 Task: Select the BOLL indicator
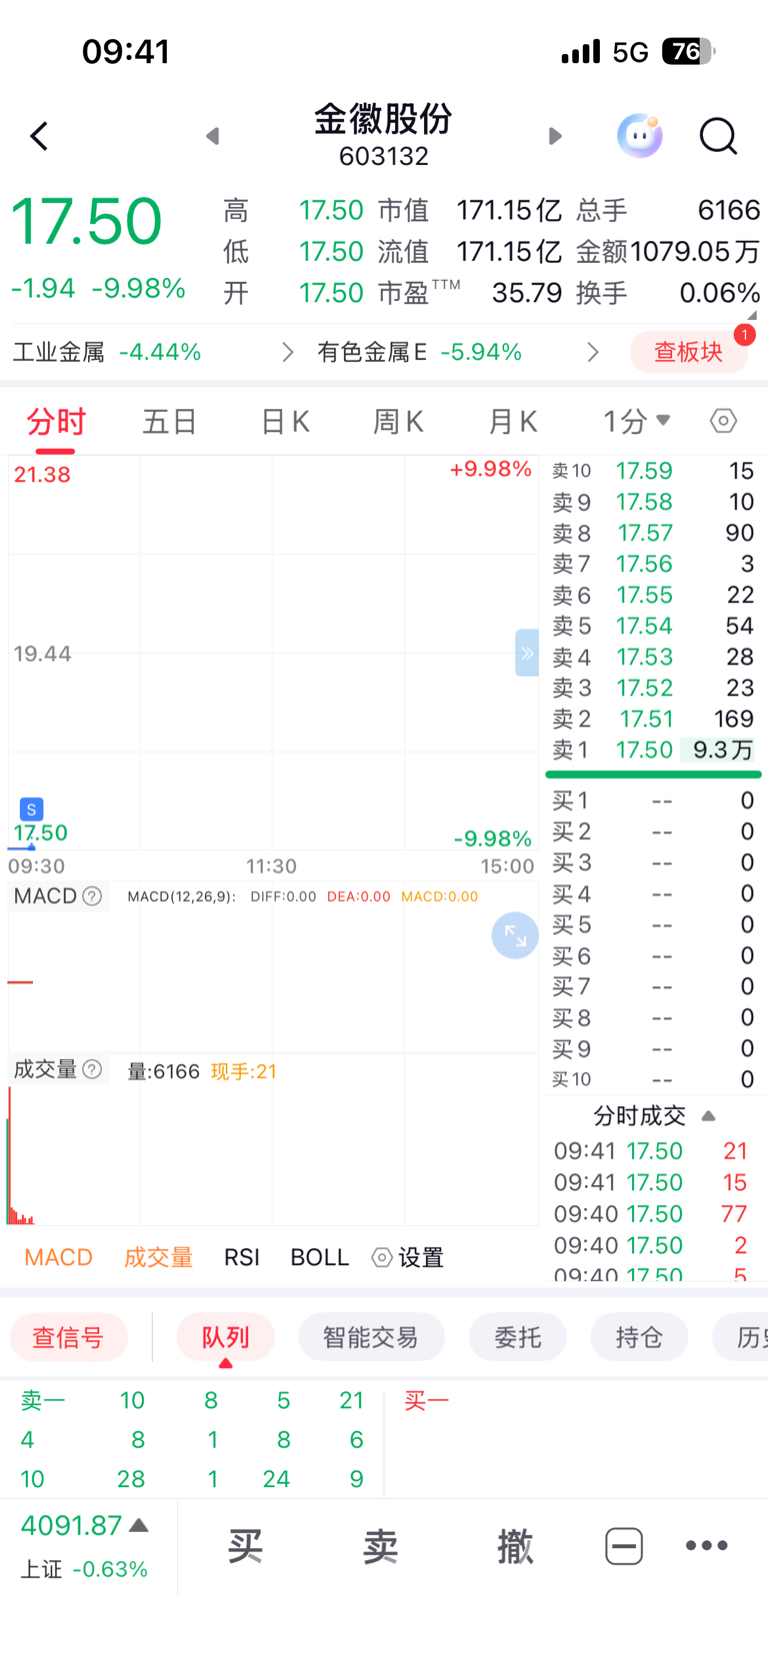[x=319, y=1257]
